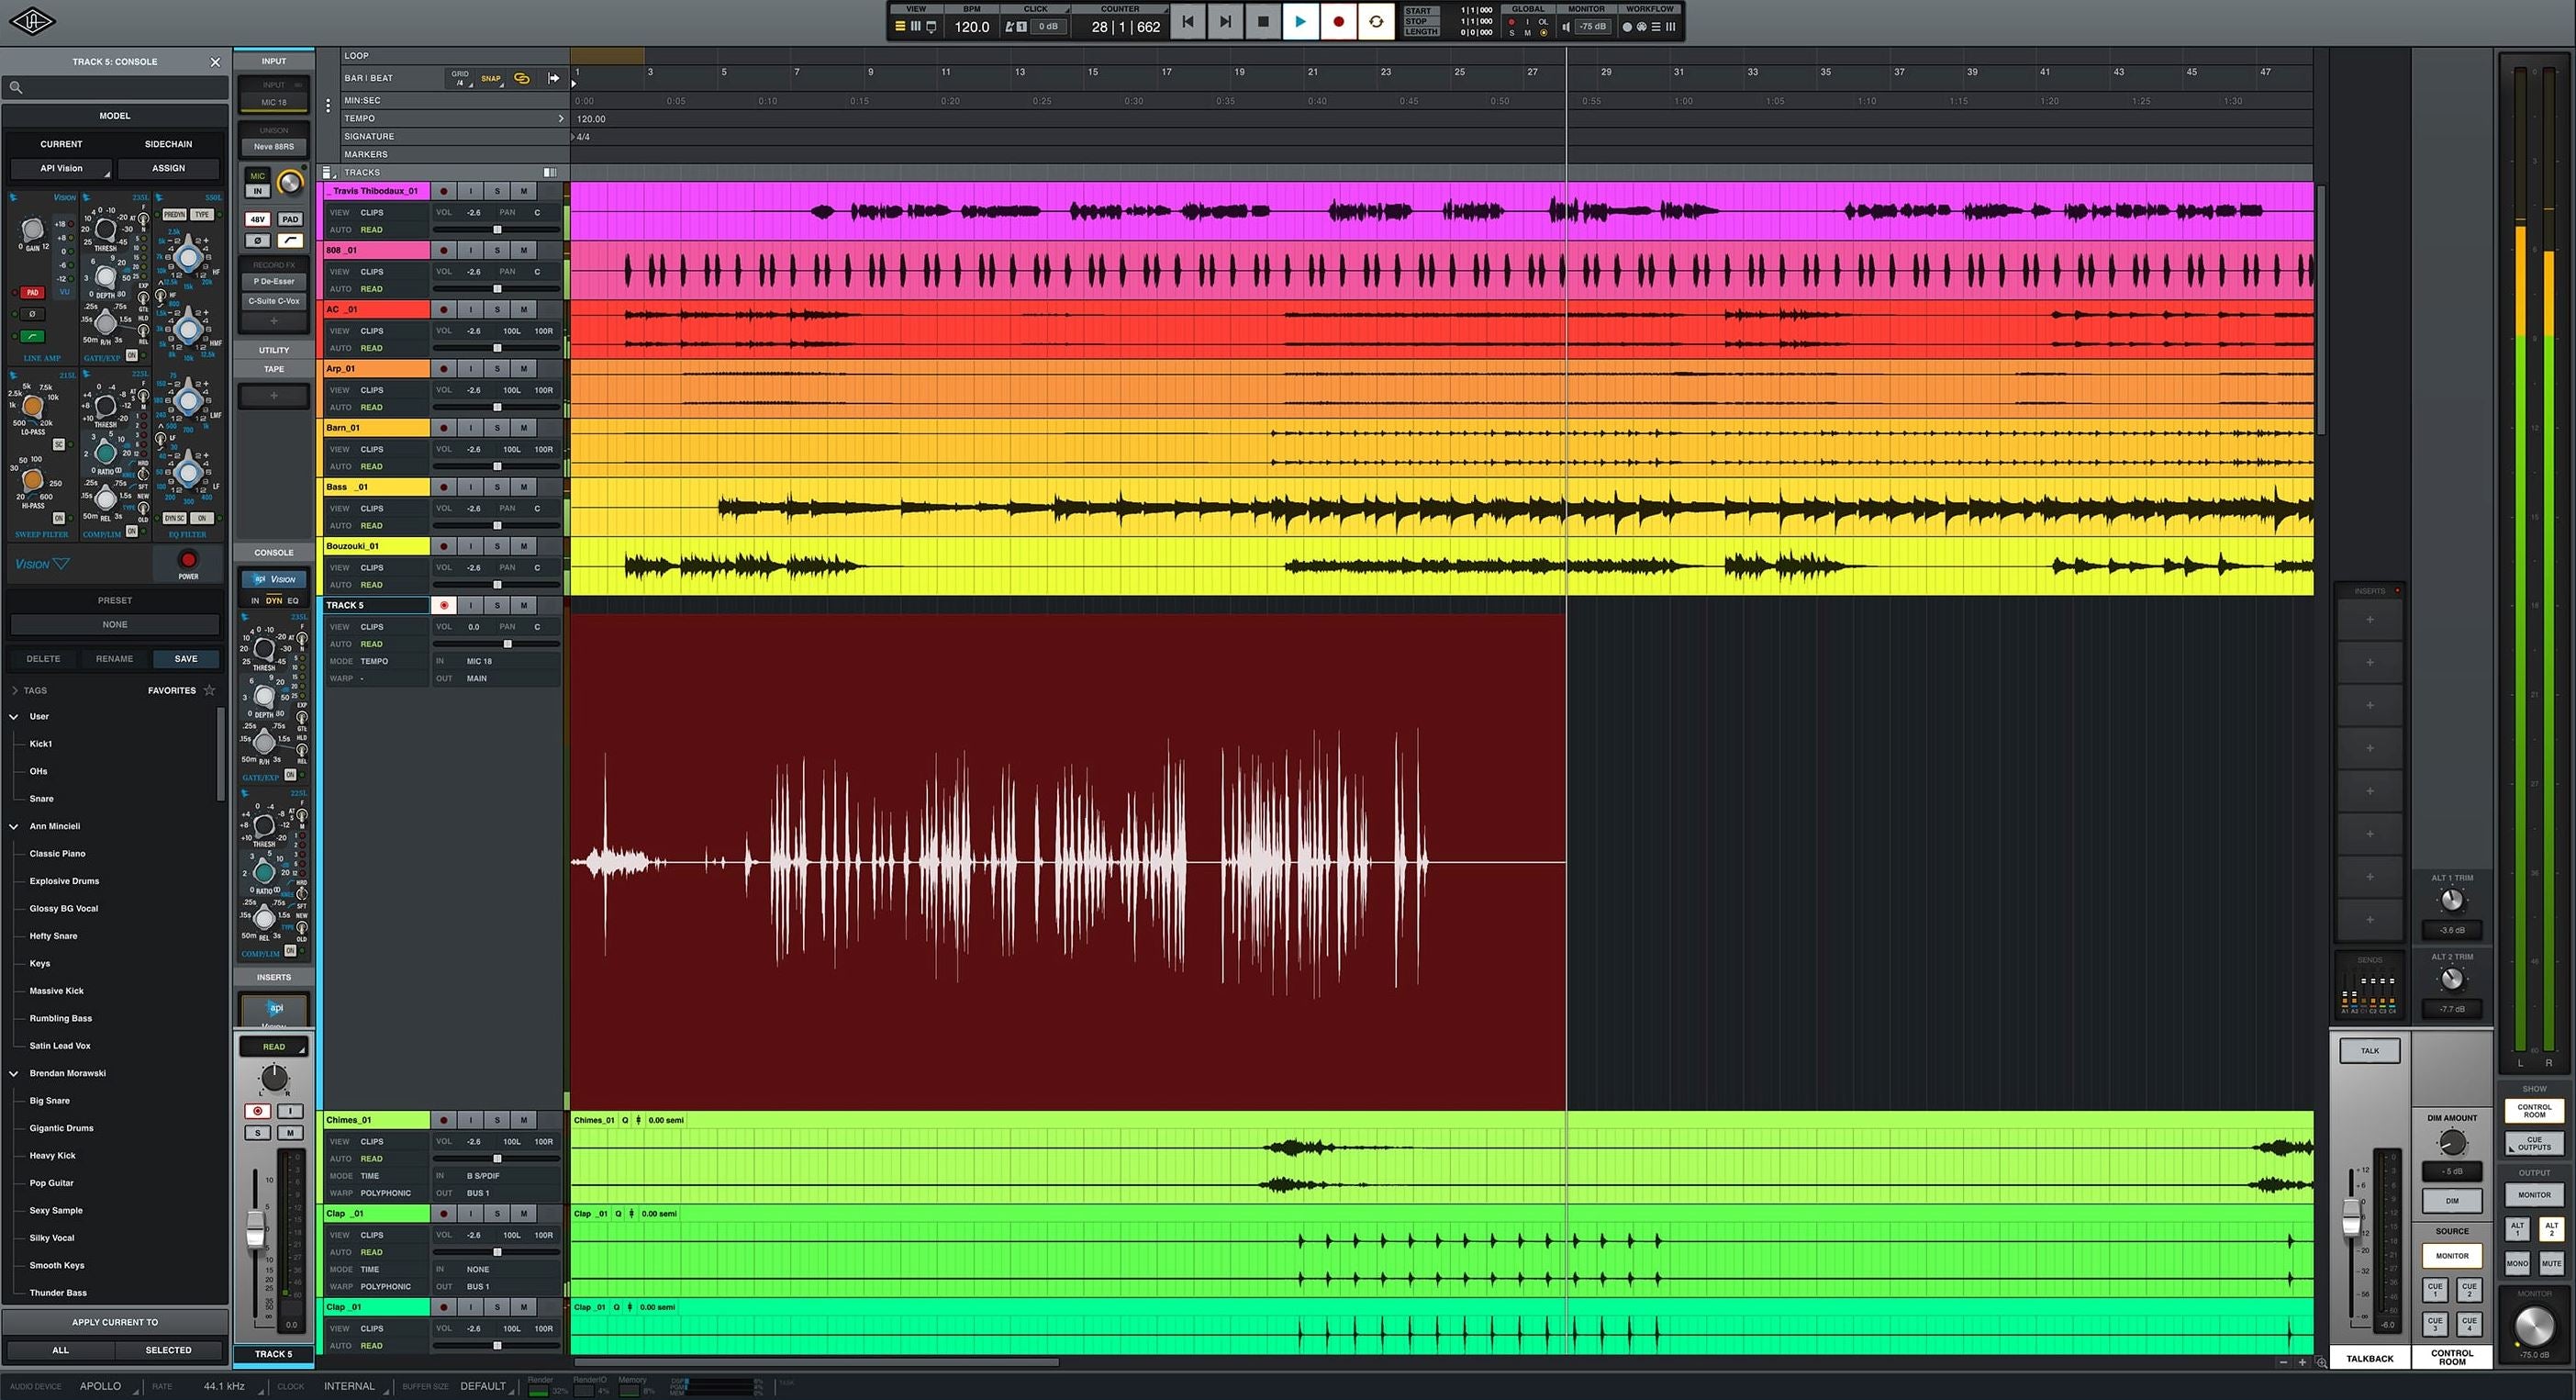Click the Fast Forward icon

[x=1225, y=22]
